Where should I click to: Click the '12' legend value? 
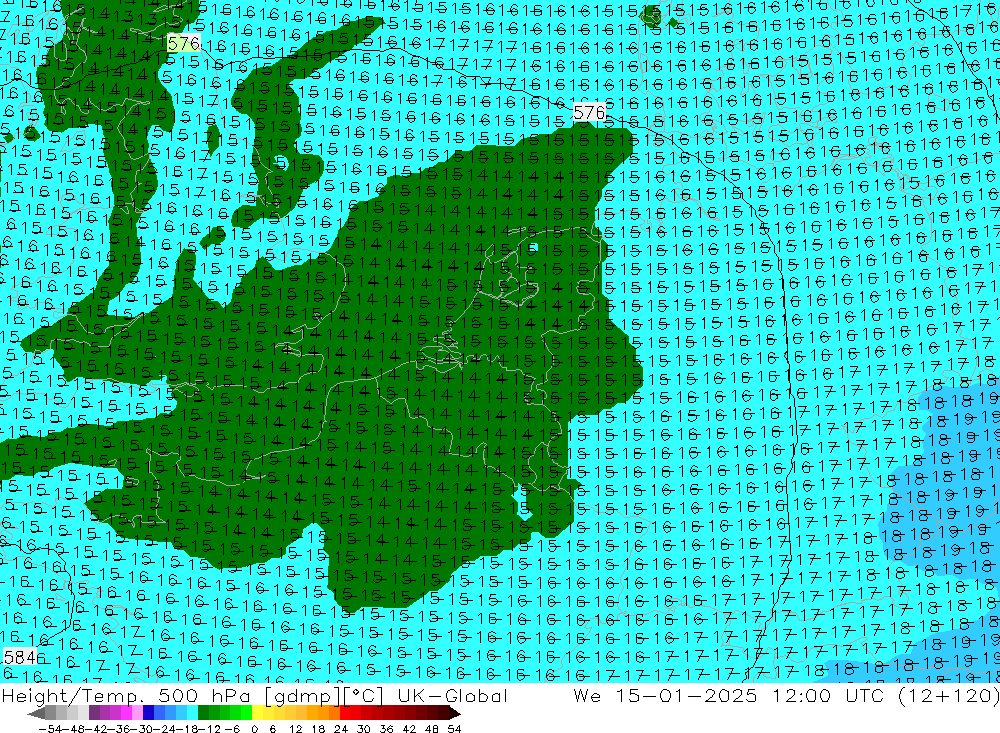tap(296, 729)
